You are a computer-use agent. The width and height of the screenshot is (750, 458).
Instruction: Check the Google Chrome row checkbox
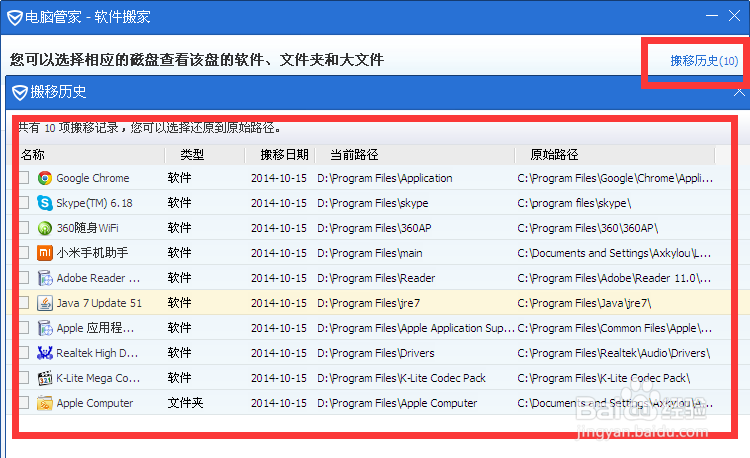[x=23, y=178]
